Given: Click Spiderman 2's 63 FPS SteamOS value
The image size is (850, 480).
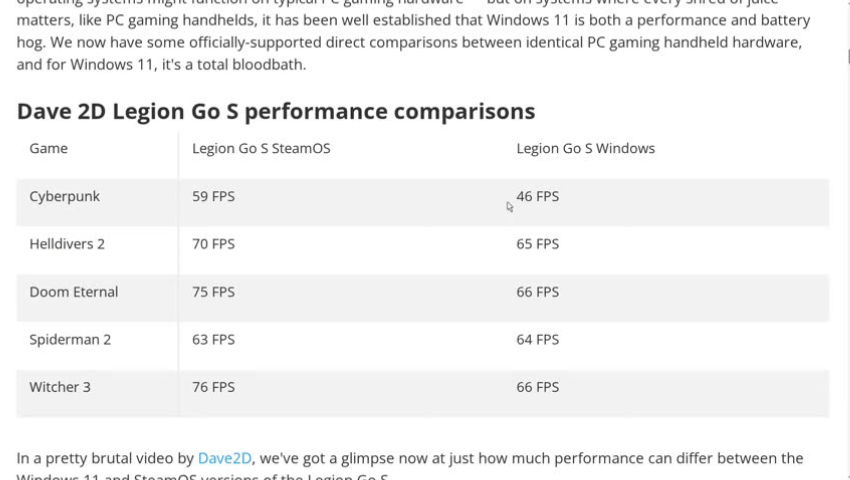Looking at the screenshot, I should pyautogui.click(x=213, y=340).
